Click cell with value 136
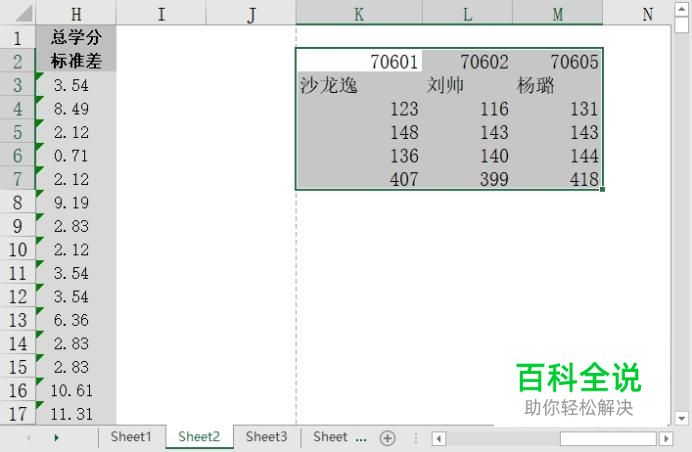 [x=359, y=155]
